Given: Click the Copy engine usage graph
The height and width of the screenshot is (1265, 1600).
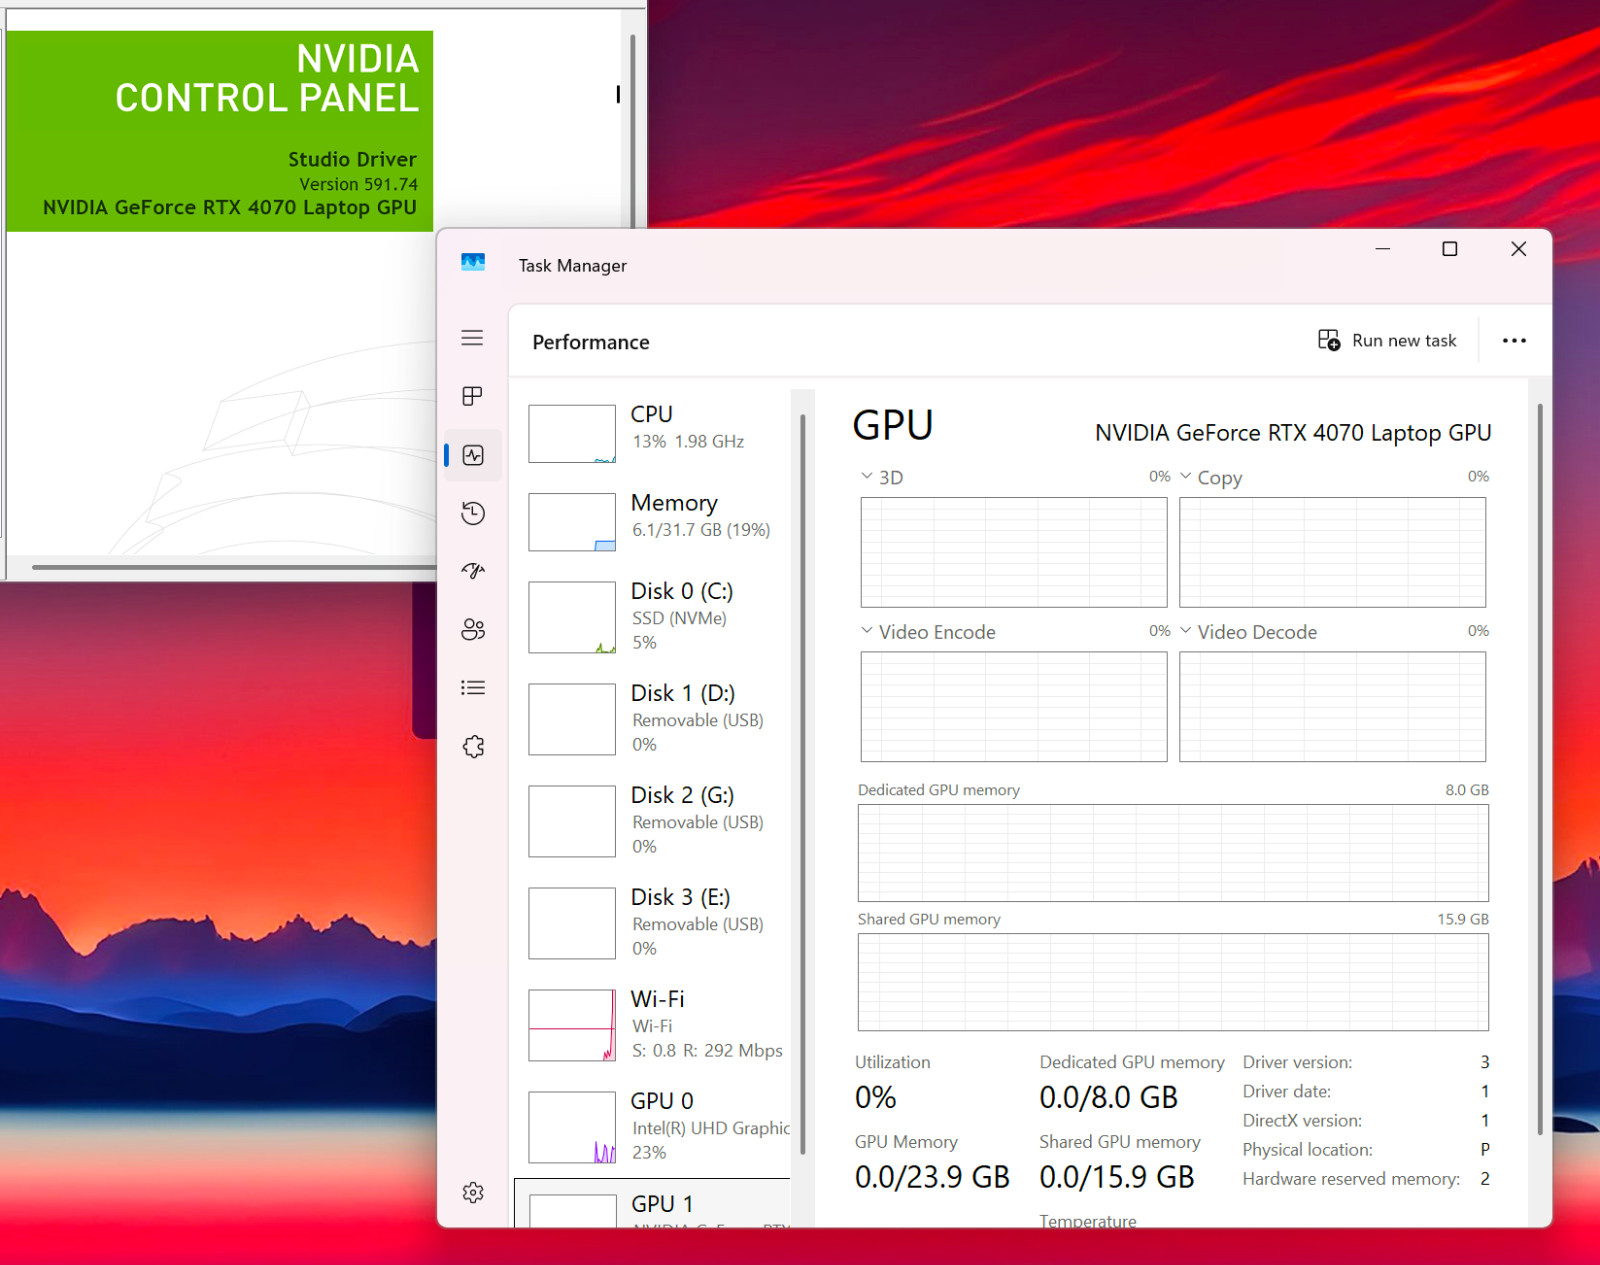Looking at the screenshot, I should click(1332, 552).
